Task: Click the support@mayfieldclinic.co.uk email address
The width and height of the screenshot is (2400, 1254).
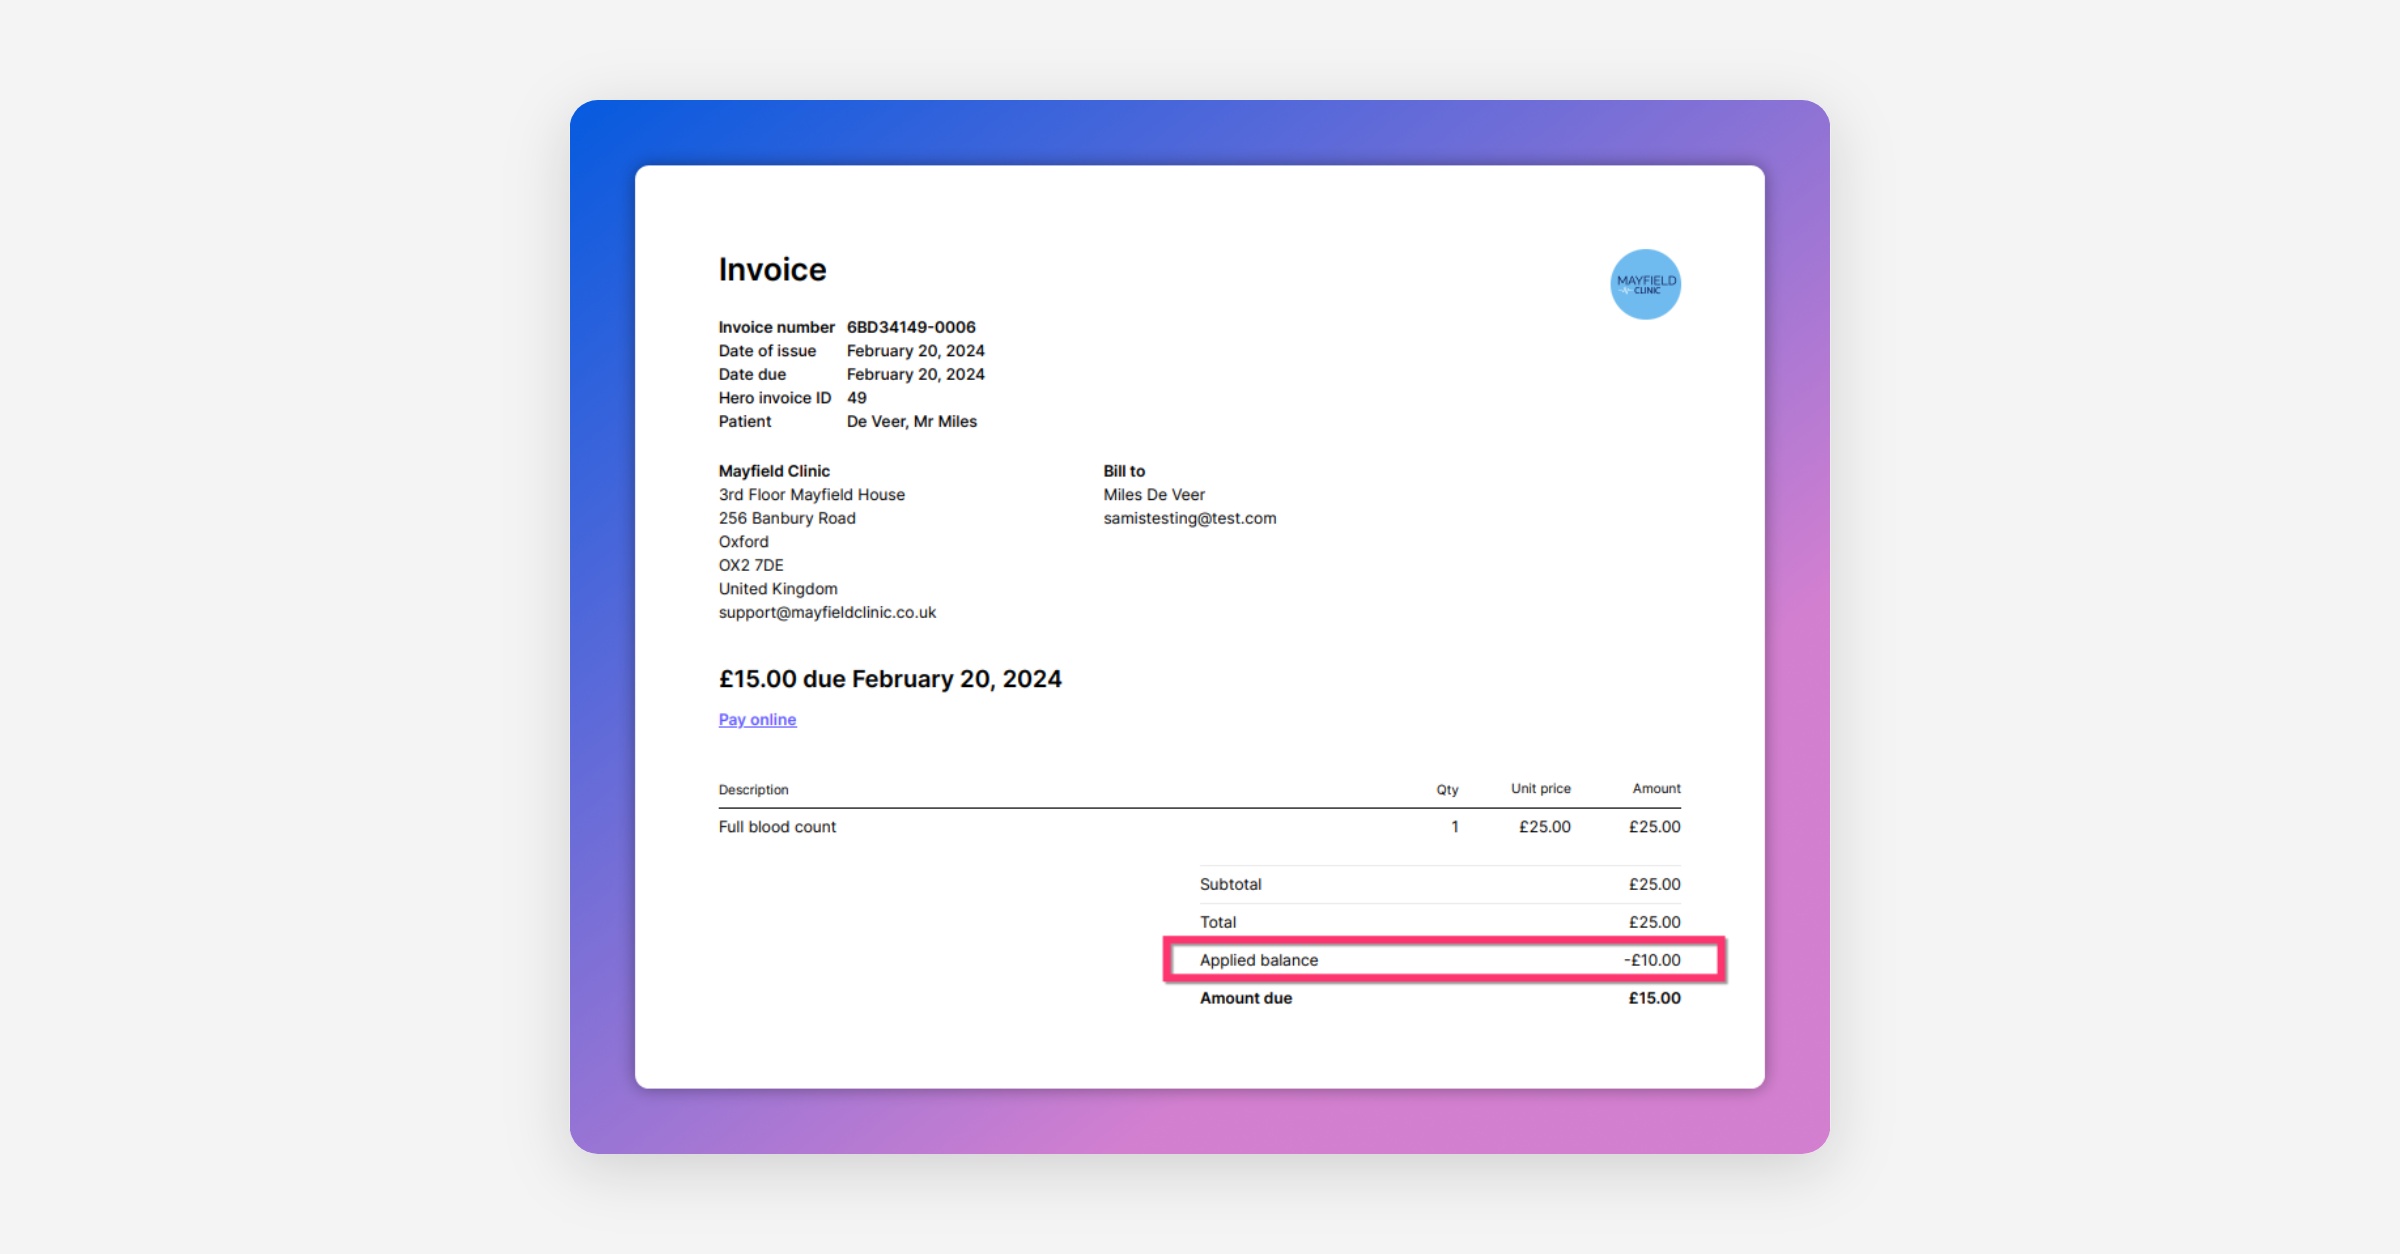Action: (827, 612)
